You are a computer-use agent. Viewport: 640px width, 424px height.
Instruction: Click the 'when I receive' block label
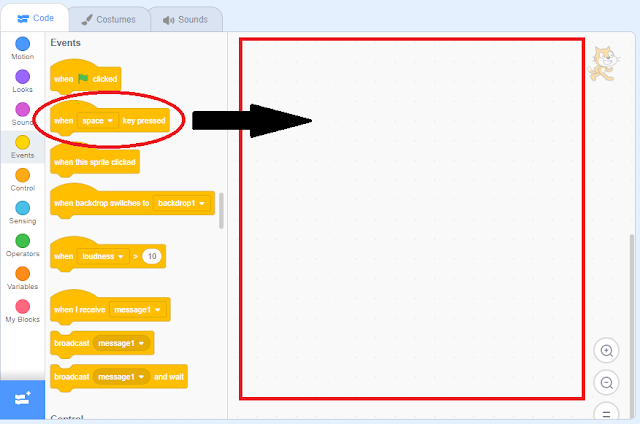point(80,310)
